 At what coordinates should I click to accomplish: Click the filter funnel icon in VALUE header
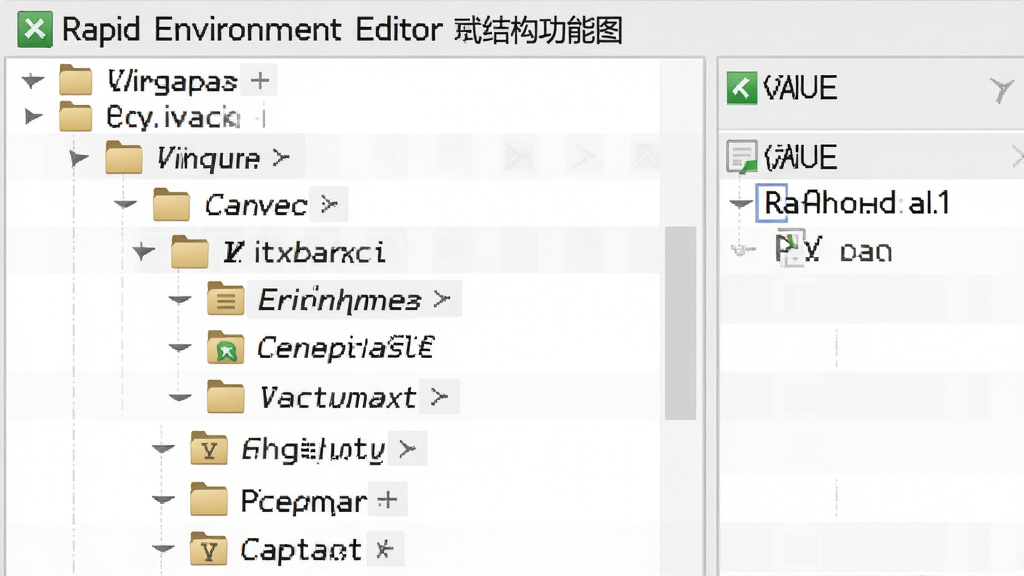click(x=1001, y=90)
